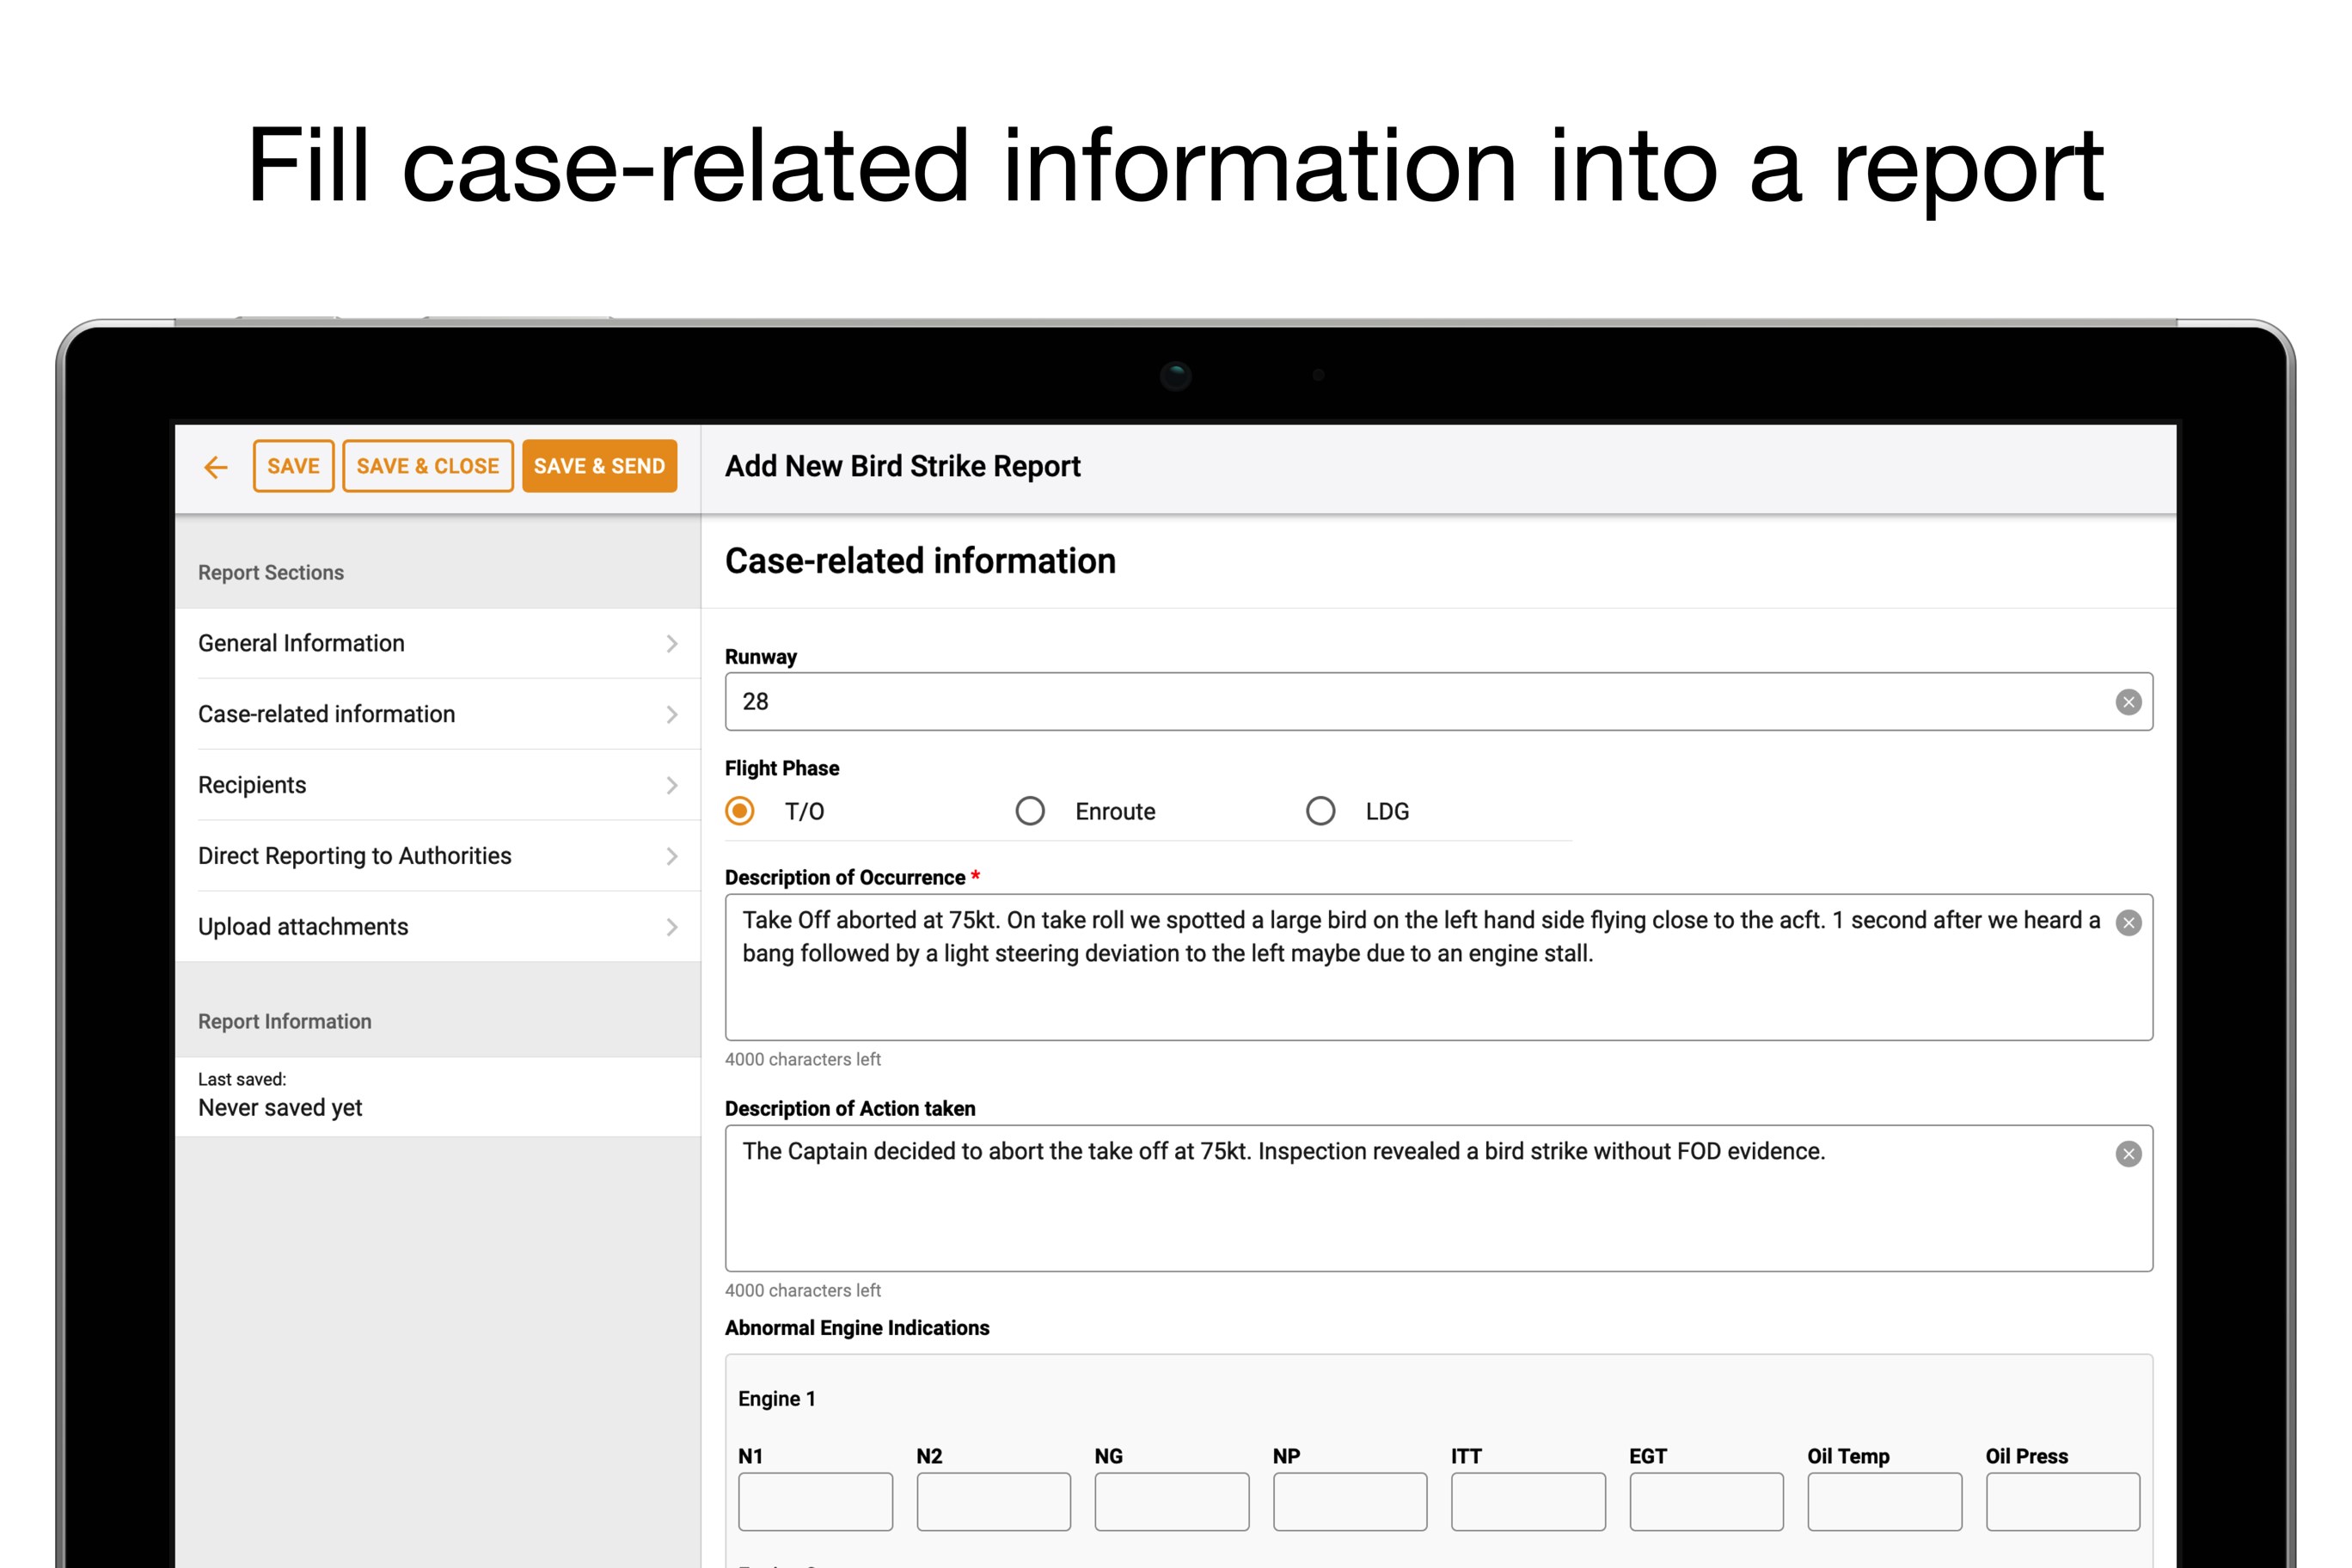Click SAVE & CLOSE button
The height and width of the screenshot is (1568, 2352).
pyautogui.click(x=428, y=467)
